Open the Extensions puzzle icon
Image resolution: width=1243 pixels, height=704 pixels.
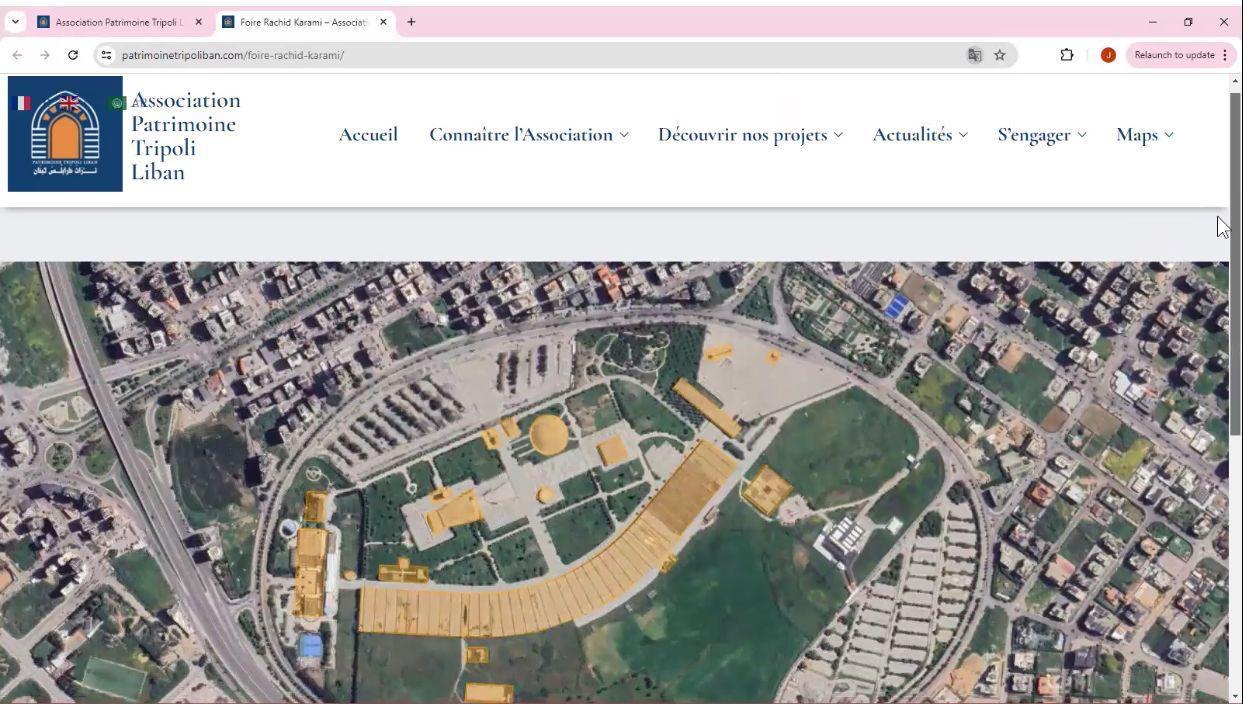click(x=1067, y=55)
